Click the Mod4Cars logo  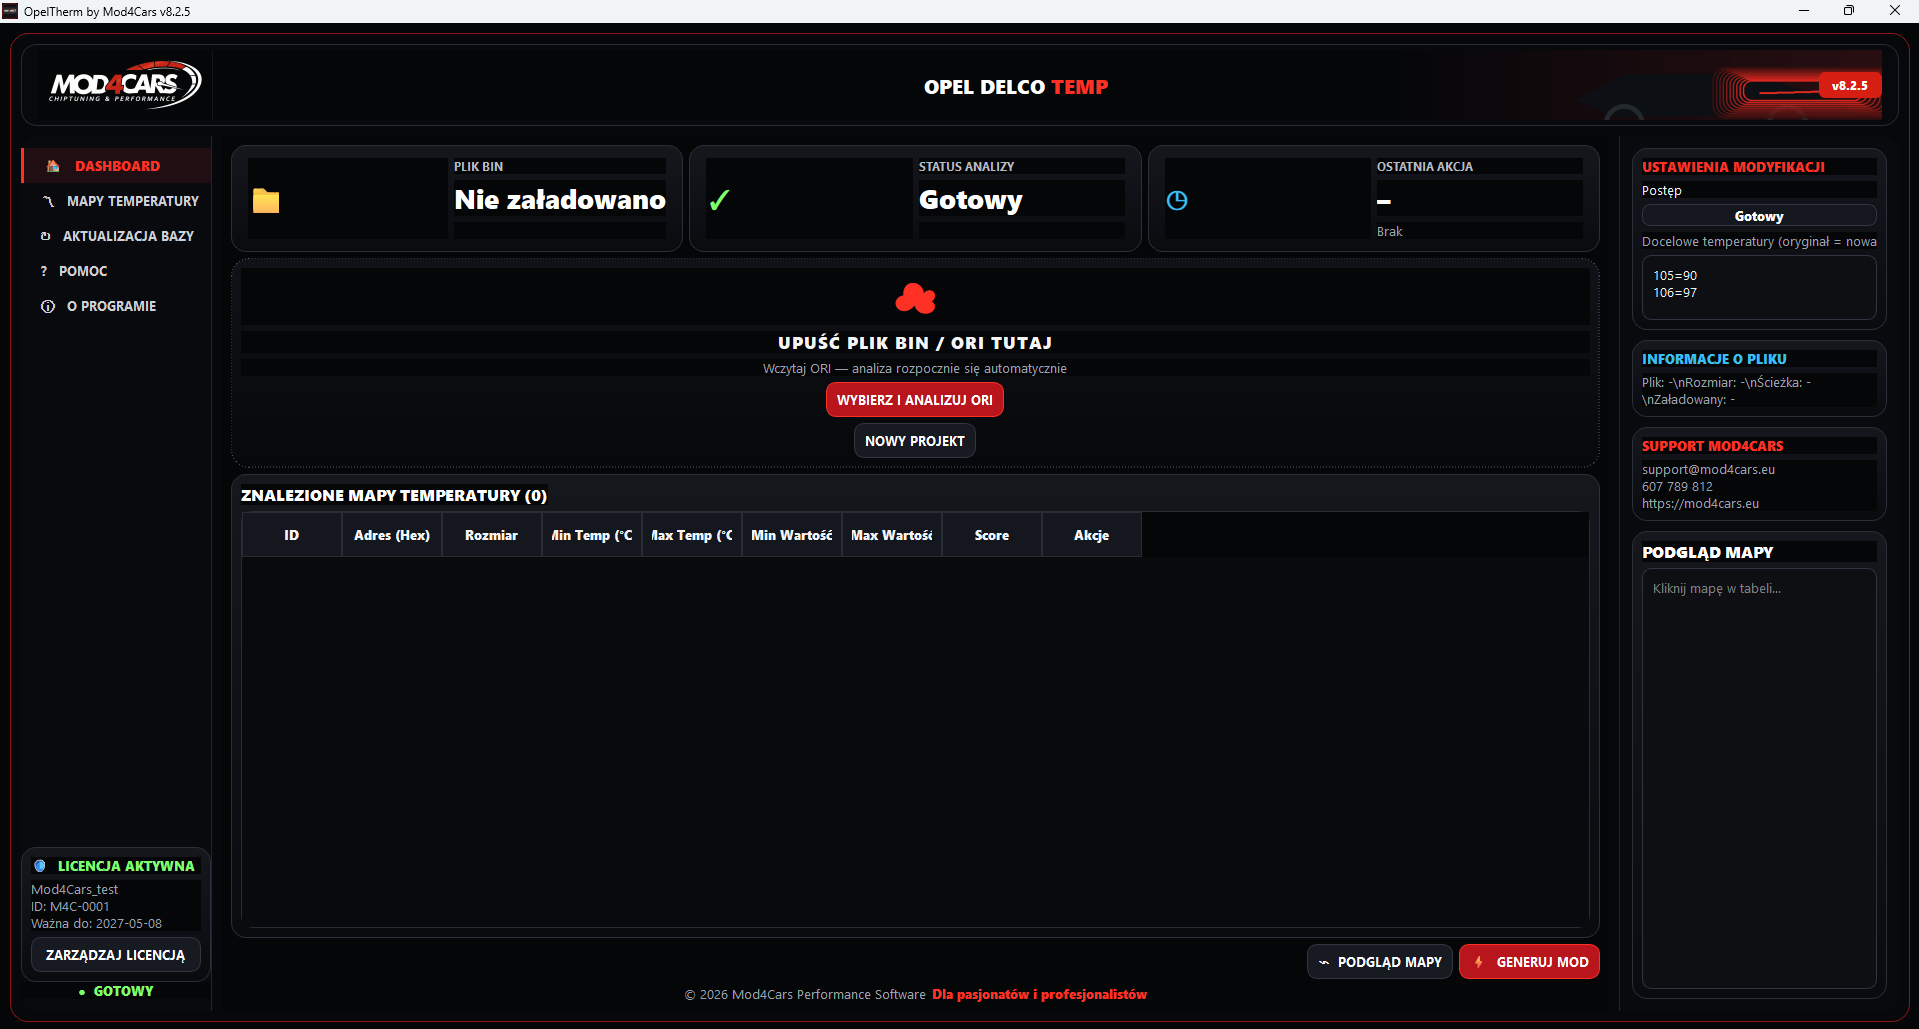click(124, 85)
